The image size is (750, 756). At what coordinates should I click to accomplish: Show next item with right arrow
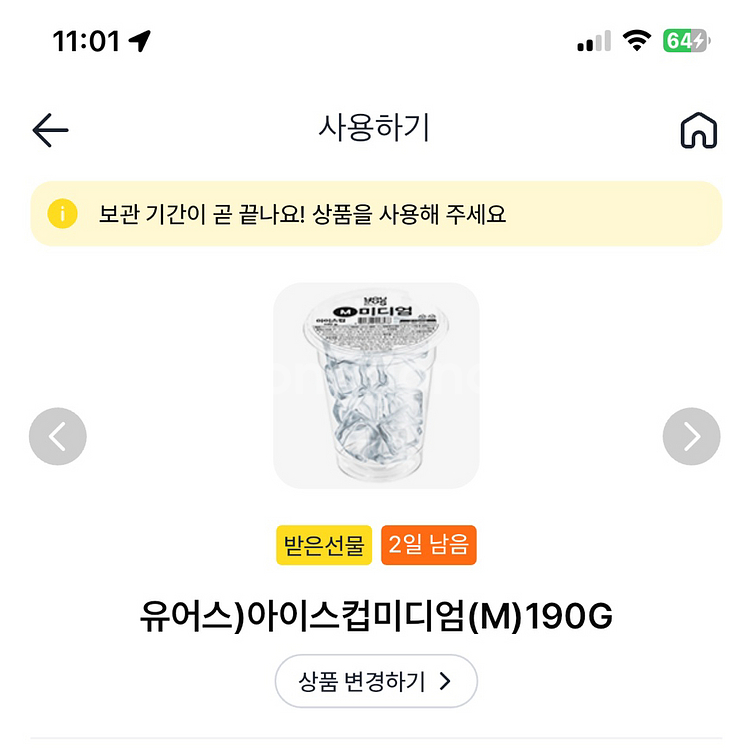point(691,436)
